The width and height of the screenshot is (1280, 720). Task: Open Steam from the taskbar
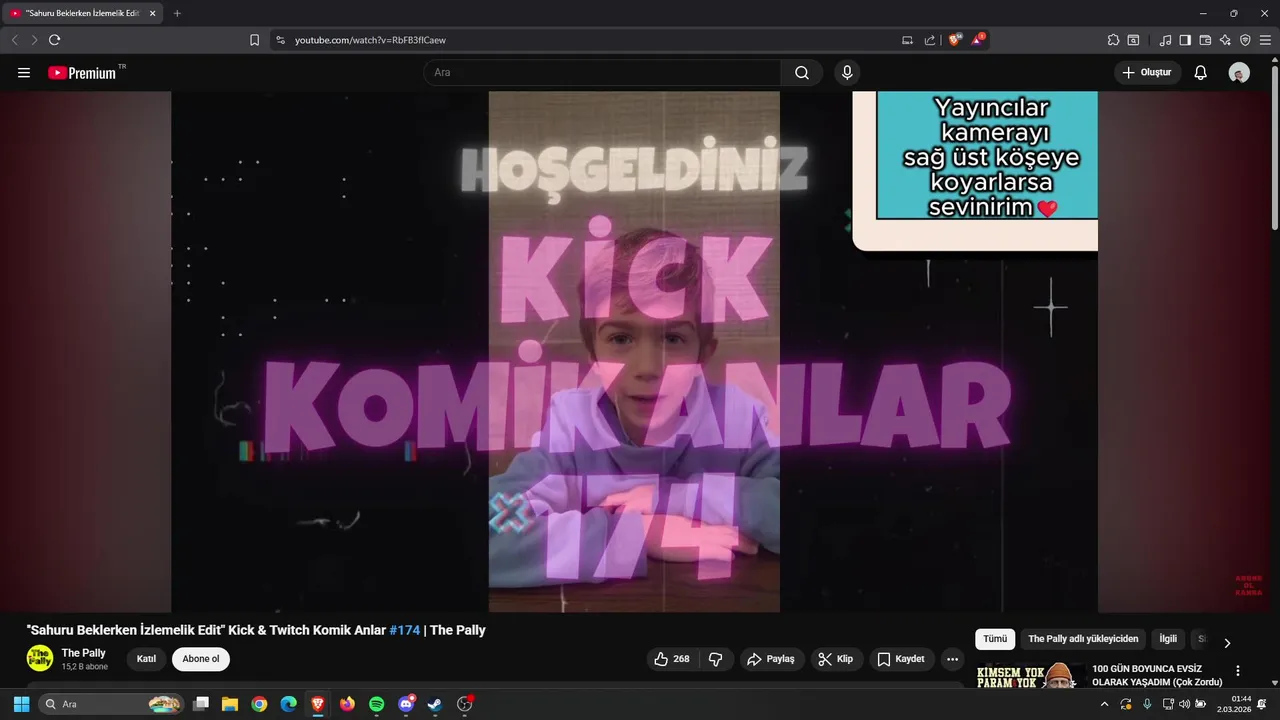coord(435,704)
